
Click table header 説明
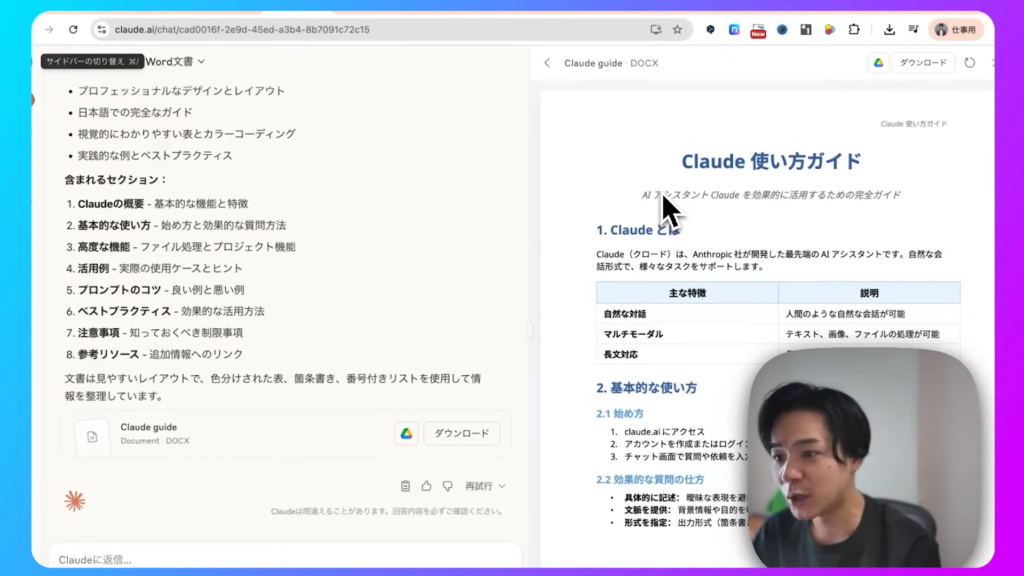[869, 293]
